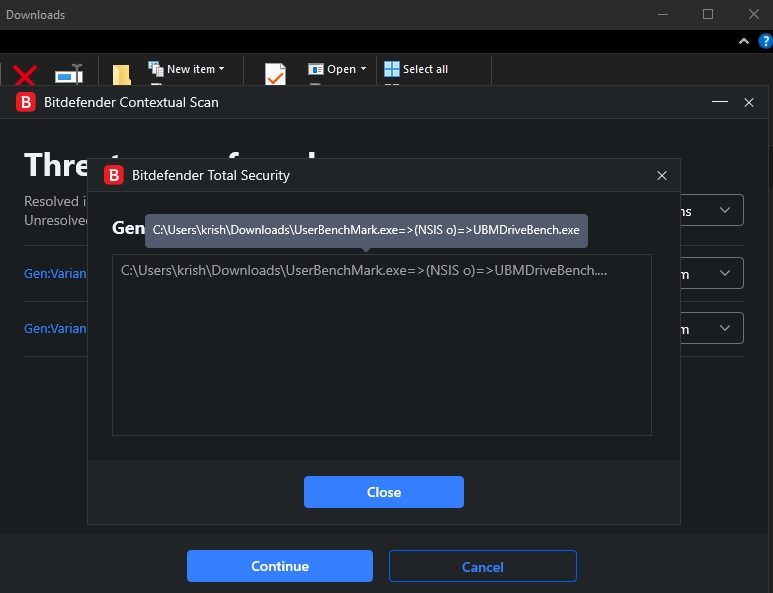Viewport: 773px width, 593px height.
Task: Open the action dropdown for first Gen:Variant threat
Action: point(712,273)
